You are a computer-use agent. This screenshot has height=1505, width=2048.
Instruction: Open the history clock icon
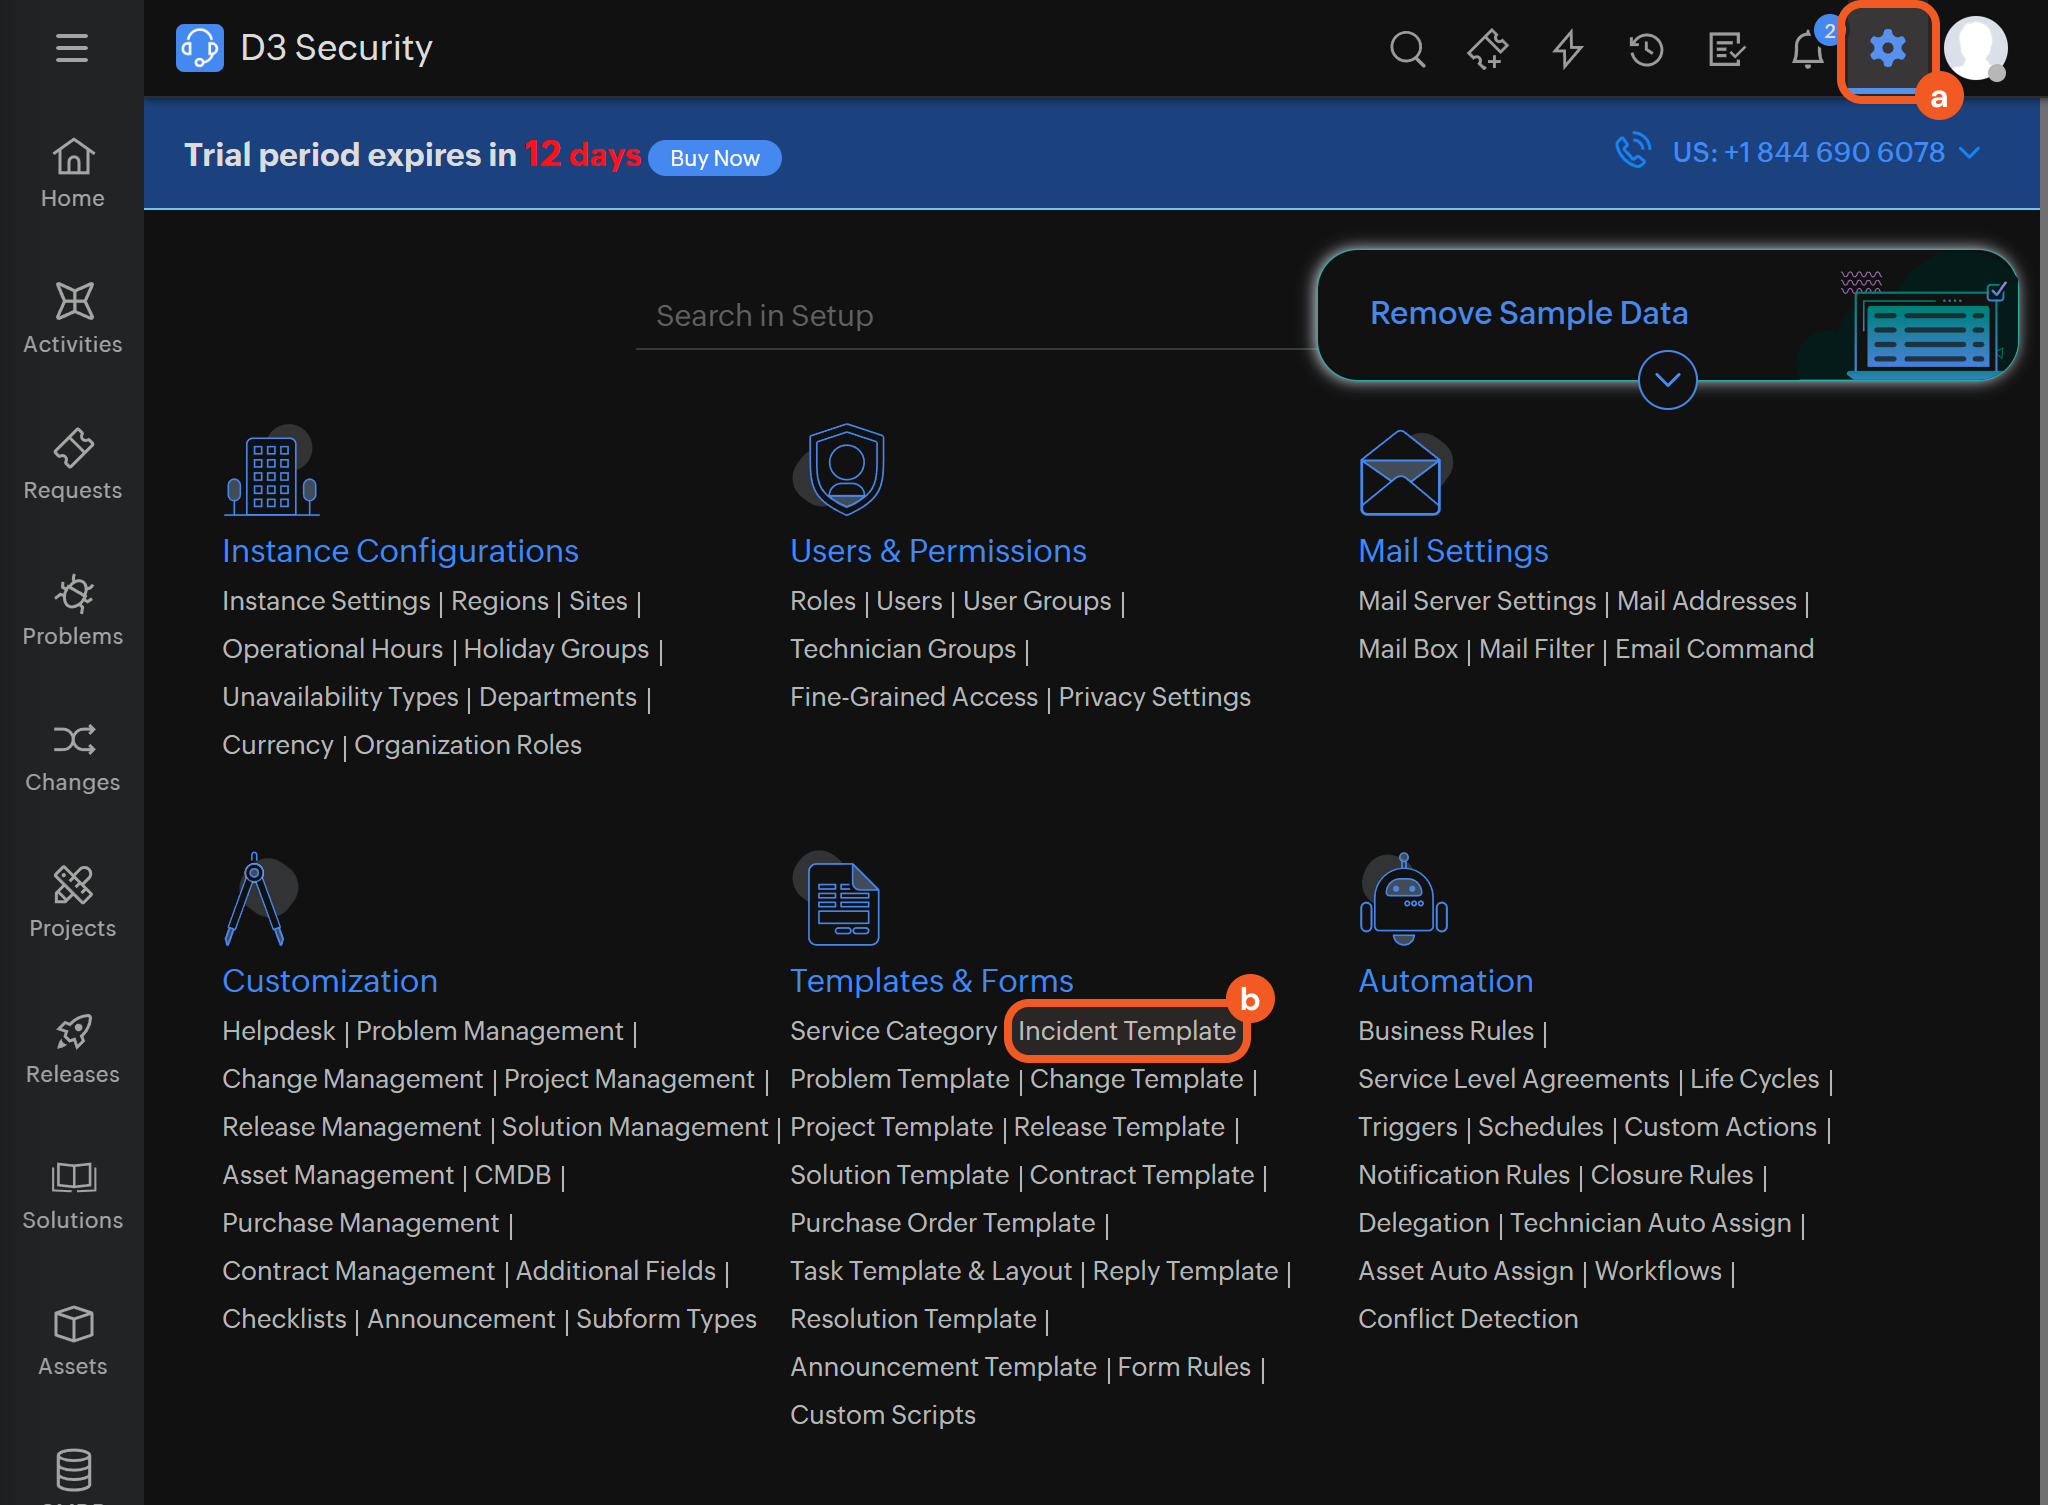pyautogui.click(x=1646, y=48)
